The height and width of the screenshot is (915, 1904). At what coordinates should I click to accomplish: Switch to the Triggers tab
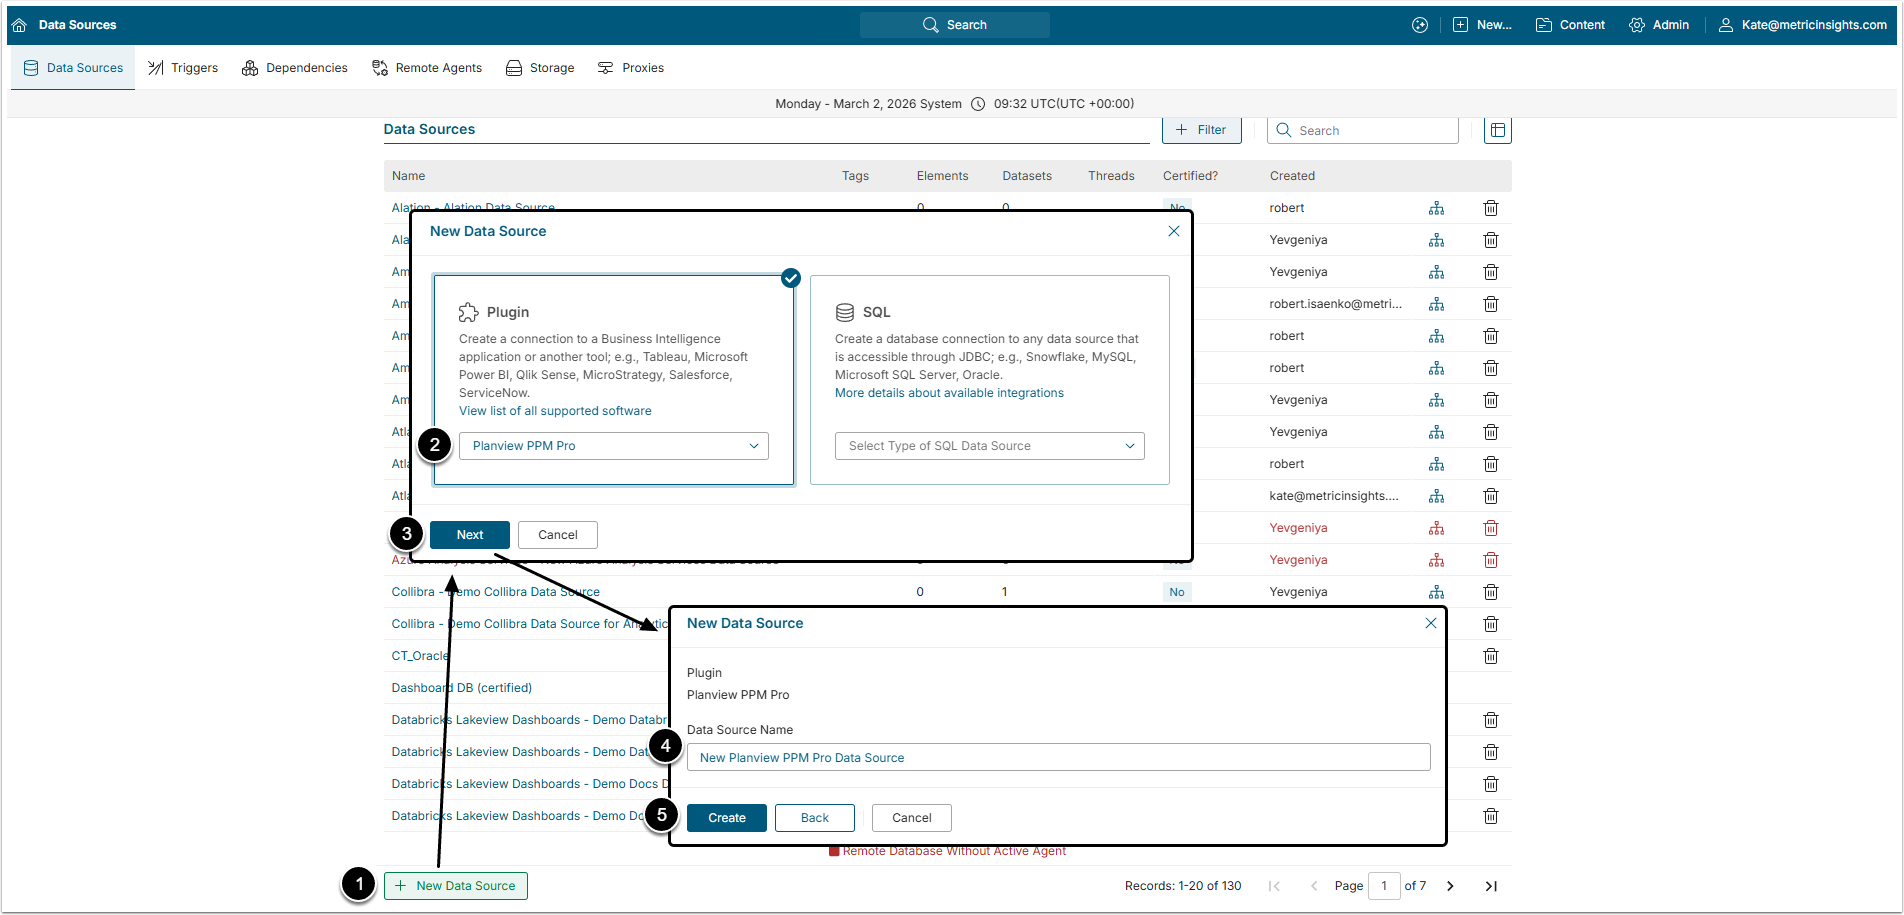coord(183,68)
